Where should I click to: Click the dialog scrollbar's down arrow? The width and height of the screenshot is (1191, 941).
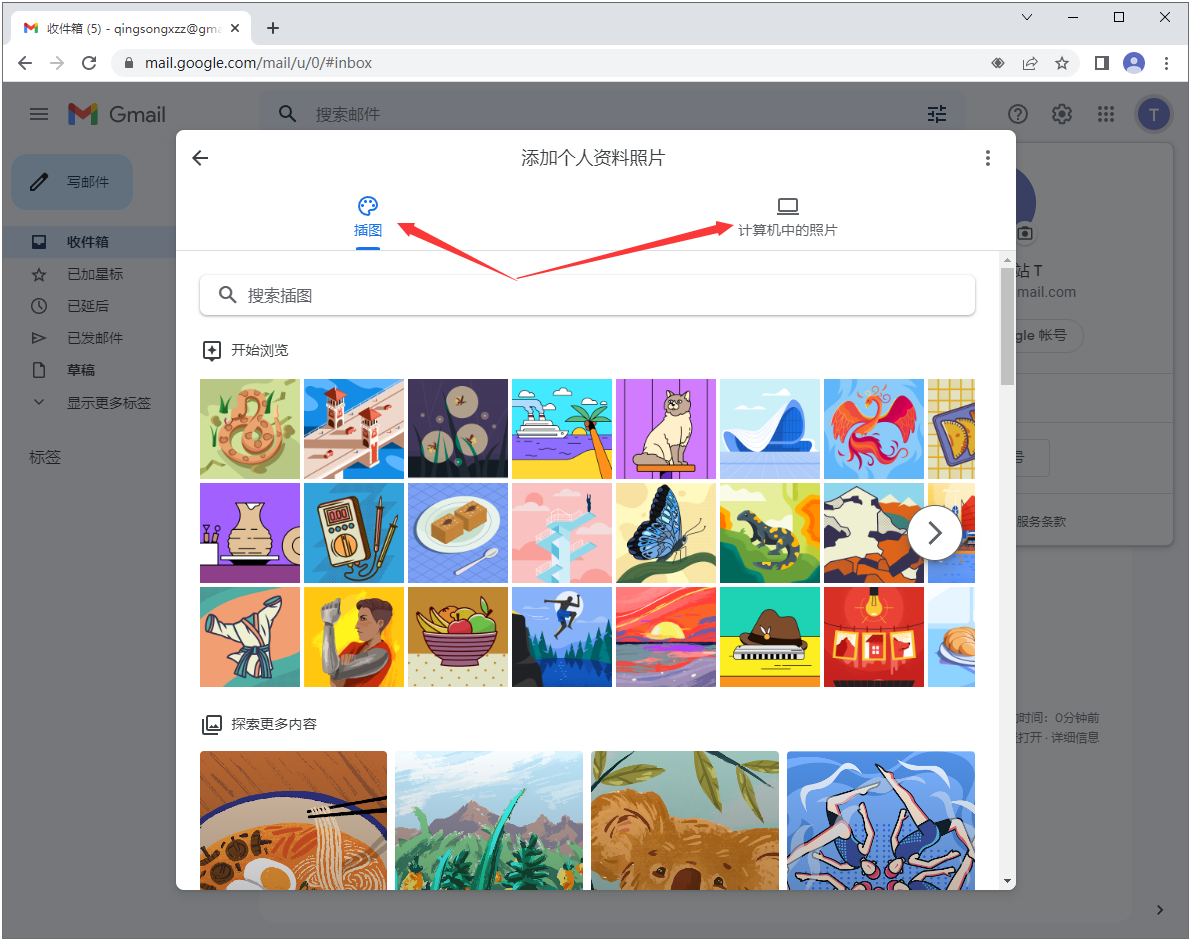pos(1007,881)
